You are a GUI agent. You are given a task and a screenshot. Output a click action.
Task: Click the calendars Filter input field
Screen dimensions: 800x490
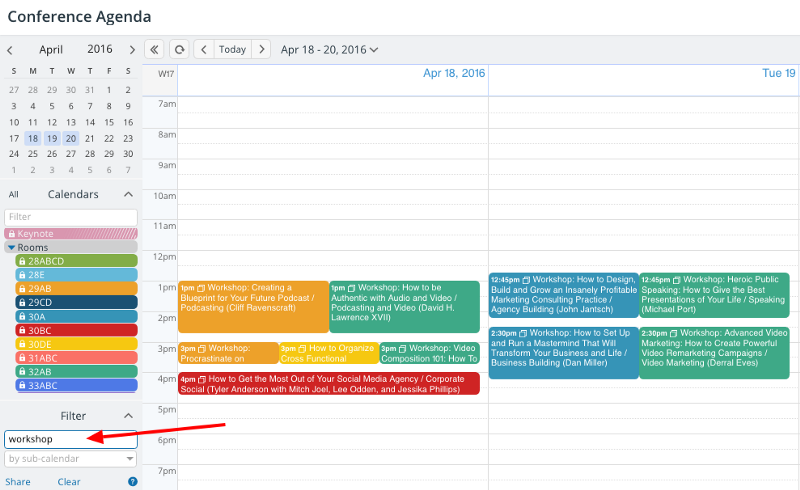(x=71, y=217)
